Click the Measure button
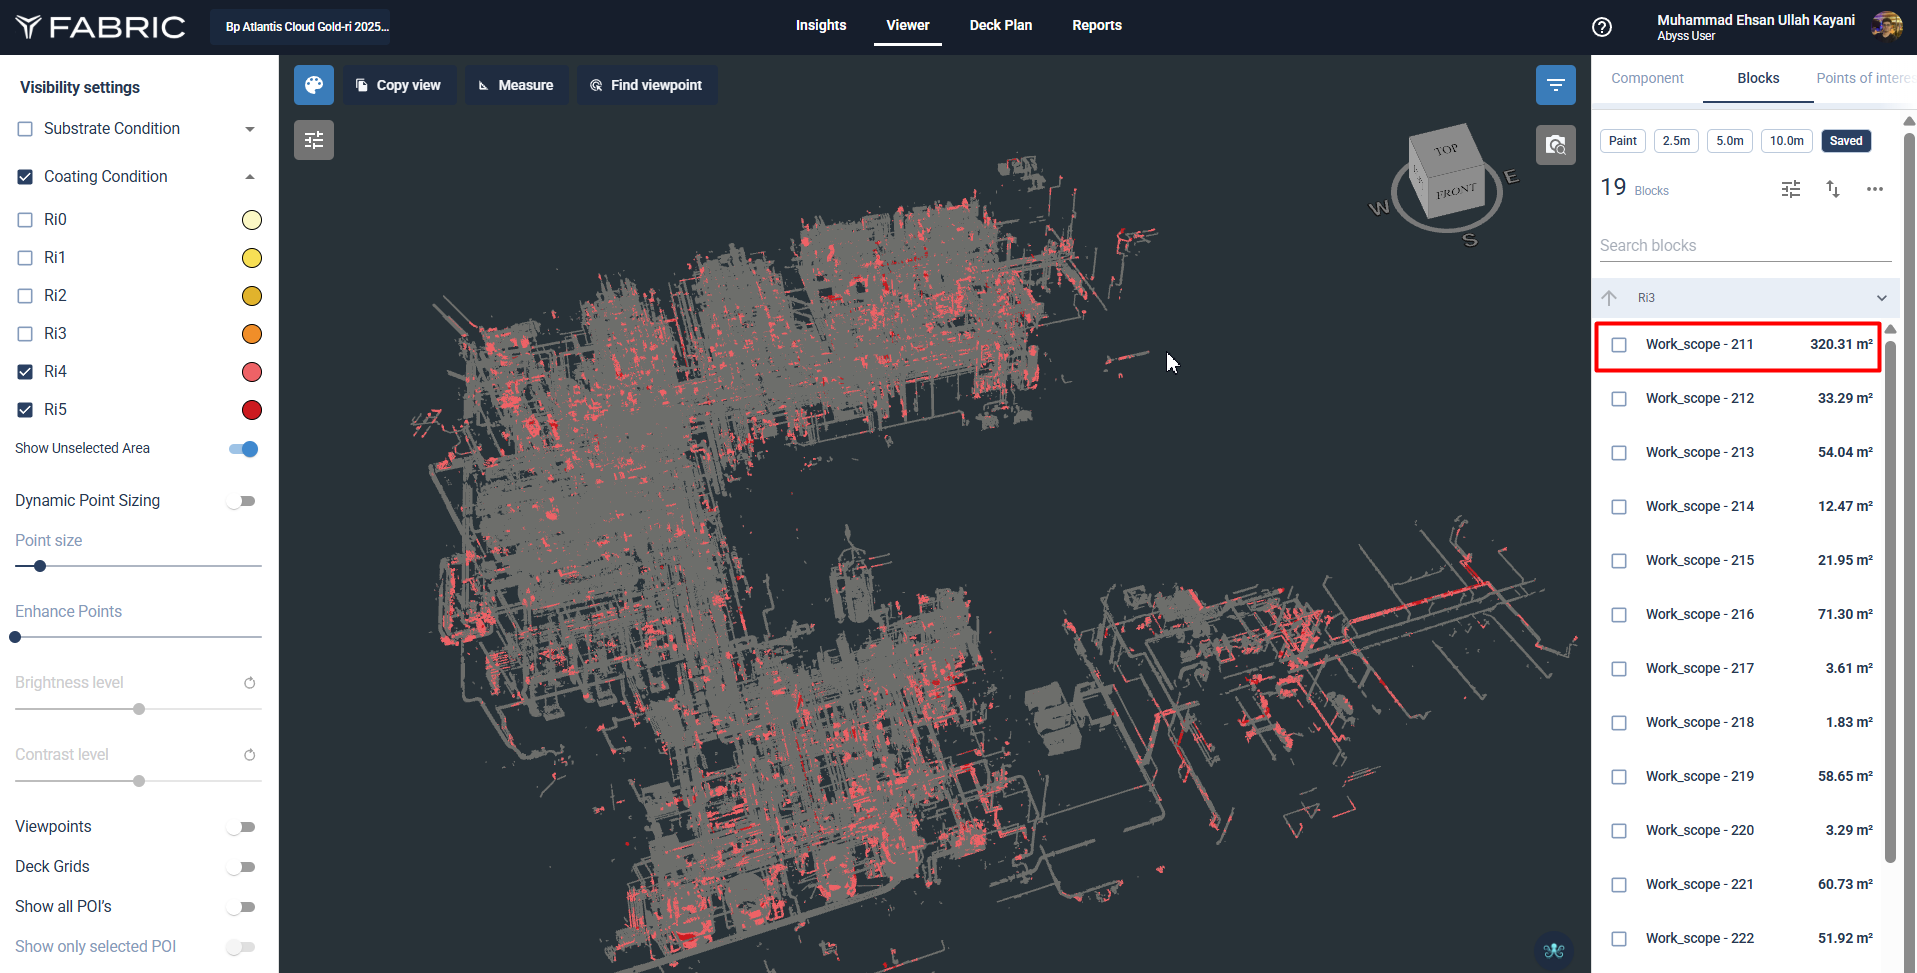This screenshot has width=1917, height=973. 516,85
